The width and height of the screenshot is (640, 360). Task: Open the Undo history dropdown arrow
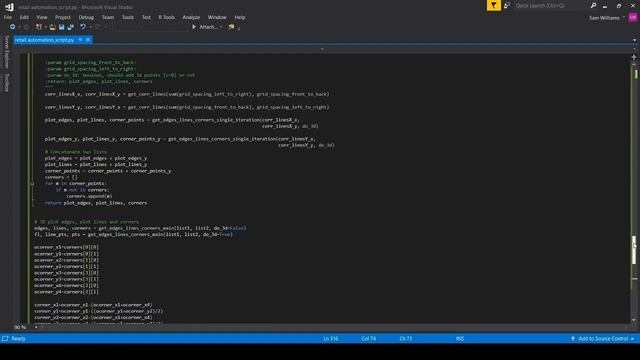tap(90, 27)
